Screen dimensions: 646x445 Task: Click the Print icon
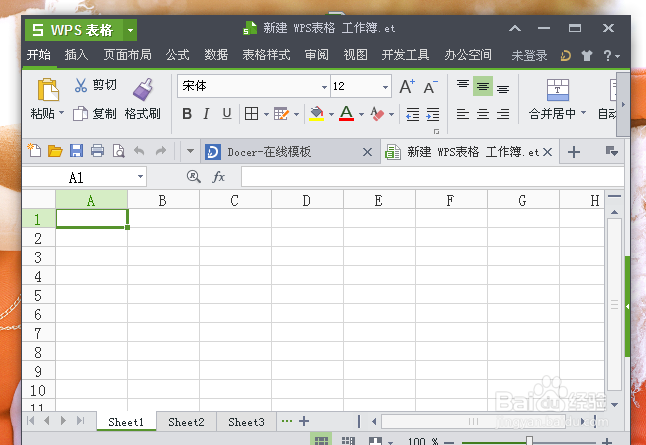tap(97, 151)
